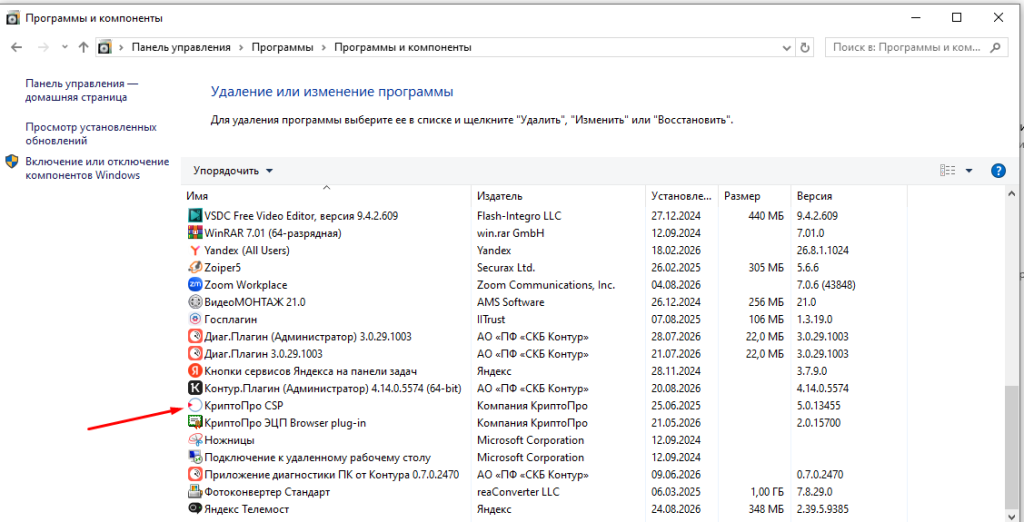
Task: Click the scrollbar up arrow of the list
Action: tap(1012, 194)
